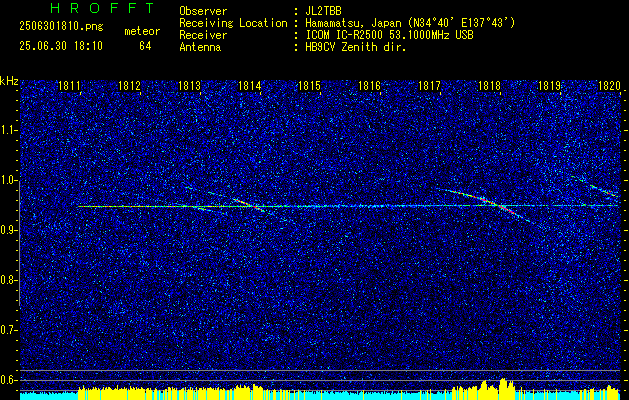
Task: Select the filename 2506301810.png
Action: pyautogui.click(x=61, y=27)
